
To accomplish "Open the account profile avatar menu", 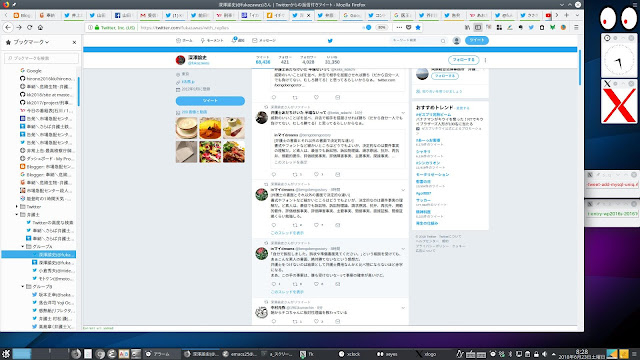I will click(x=456, y=40).
